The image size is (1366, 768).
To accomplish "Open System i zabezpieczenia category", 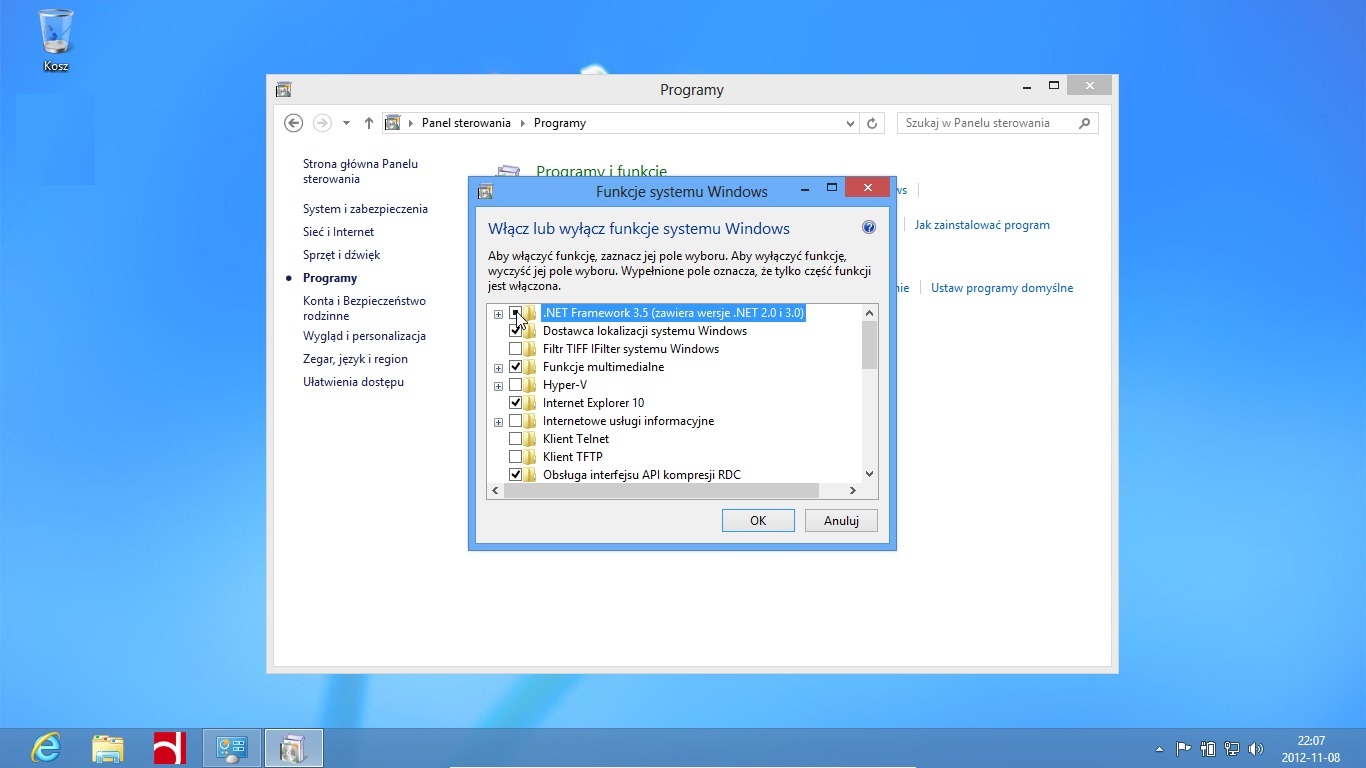I will coord(365,209).
